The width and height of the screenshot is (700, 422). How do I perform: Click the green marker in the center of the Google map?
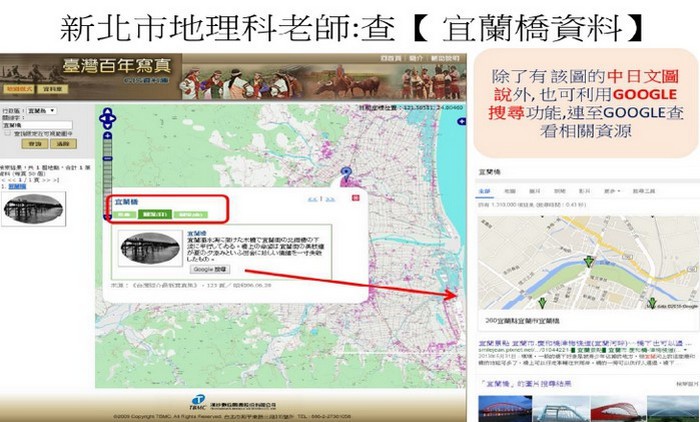click(589, 262)
